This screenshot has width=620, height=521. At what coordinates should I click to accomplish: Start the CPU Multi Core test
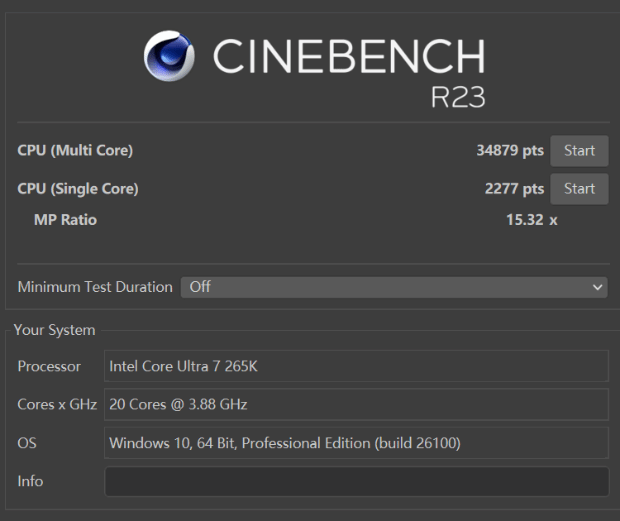tap(579, 151)
